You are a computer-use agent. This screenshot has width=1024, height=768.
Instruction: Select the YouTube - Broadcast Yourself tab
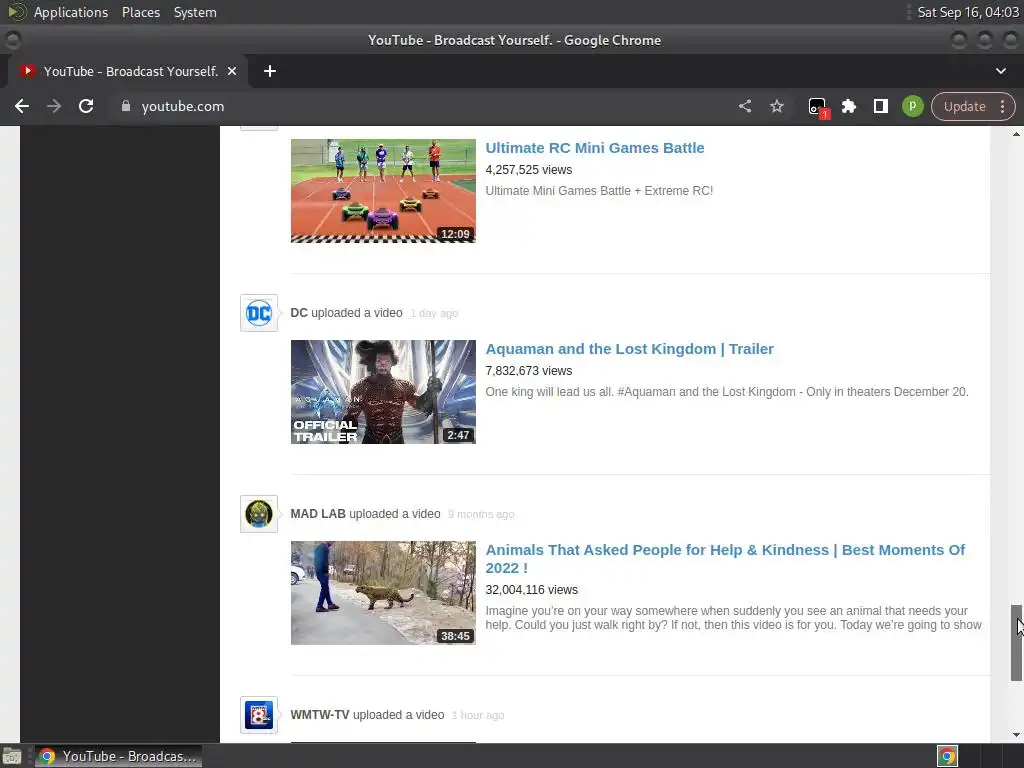[x=128, y=71]
